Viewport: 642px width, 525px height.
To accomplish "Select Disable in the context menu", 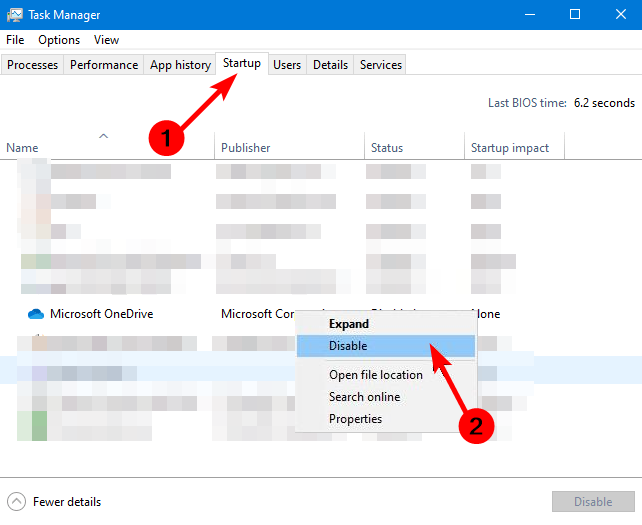I will pyautogui.click(x=348, y=346).
